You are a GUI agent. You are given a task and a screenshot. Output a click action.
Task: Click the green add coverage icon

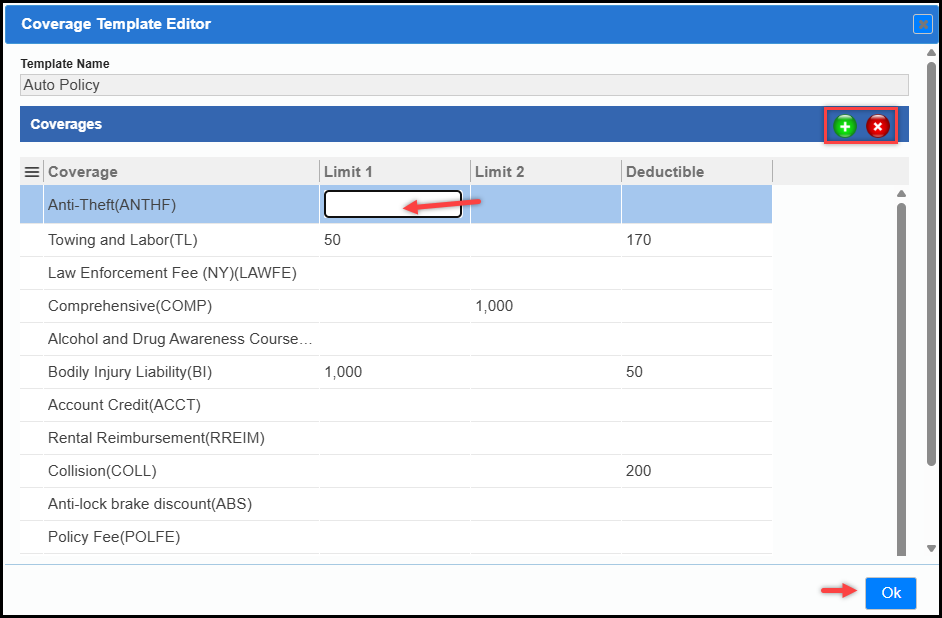click(845, 126)
